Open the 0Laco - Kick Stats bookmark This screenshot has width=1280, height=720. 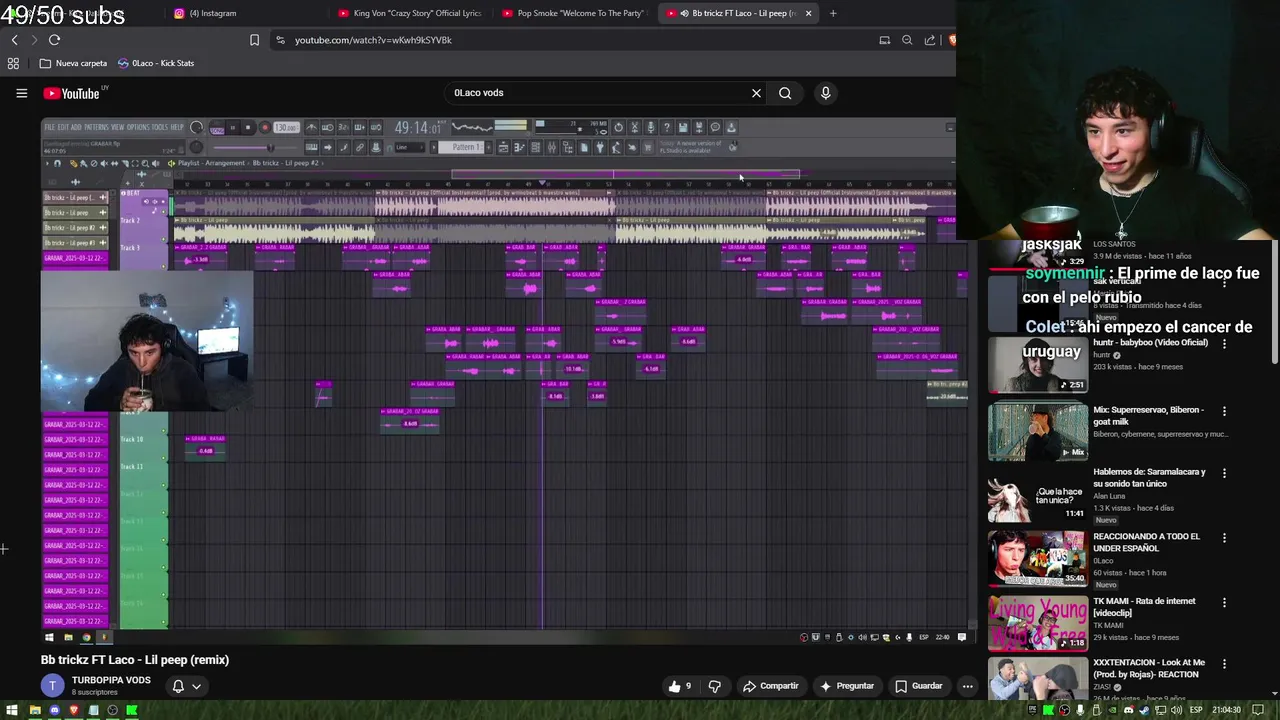click(156, 63)
